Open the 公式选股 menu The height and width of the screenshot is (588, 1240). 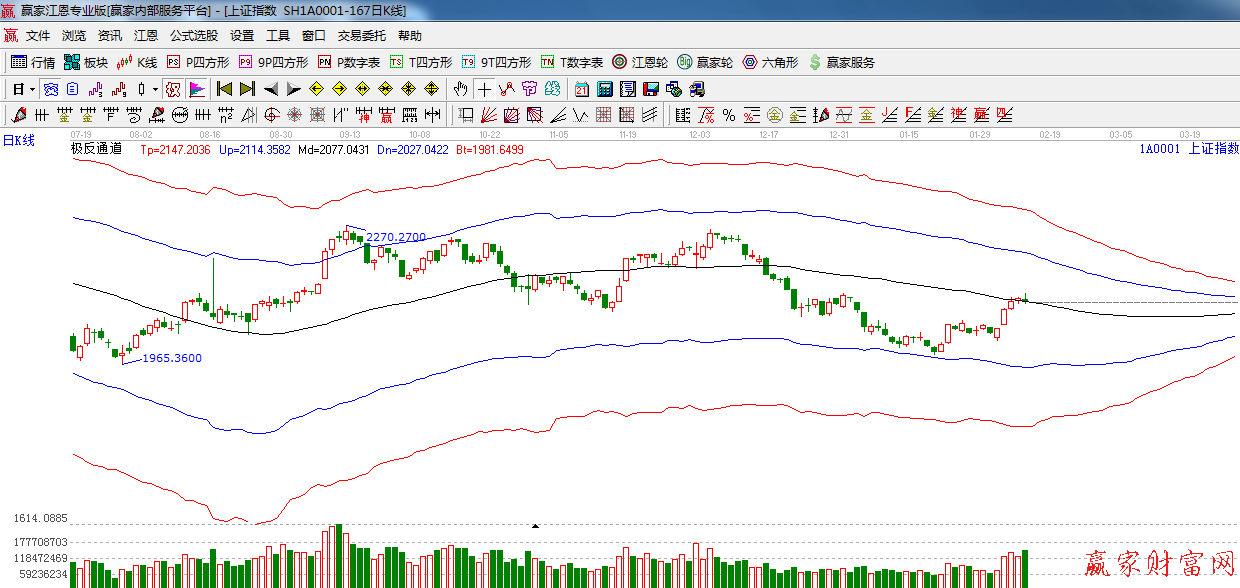coord(193,36)
